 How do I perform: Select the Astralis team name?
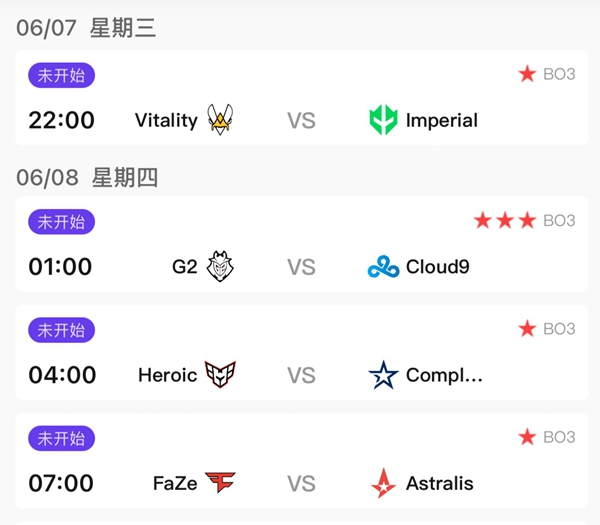point(439,483)
